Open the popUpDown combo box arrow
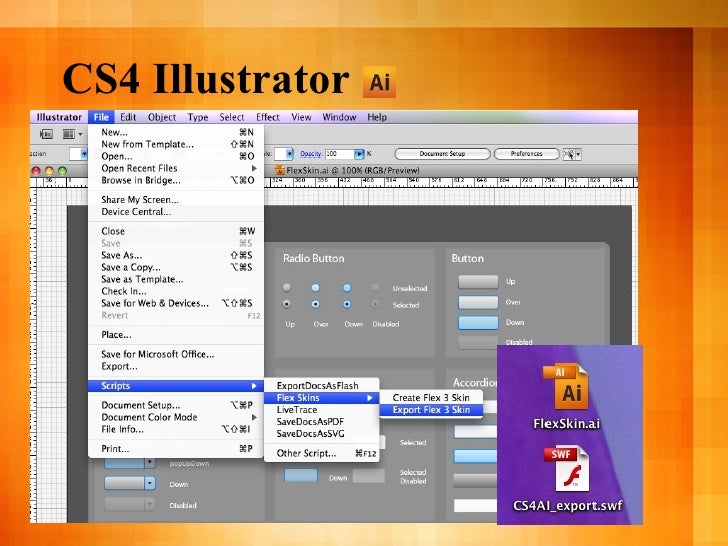Viewport: 728px width, 546px height. (150, 463)
